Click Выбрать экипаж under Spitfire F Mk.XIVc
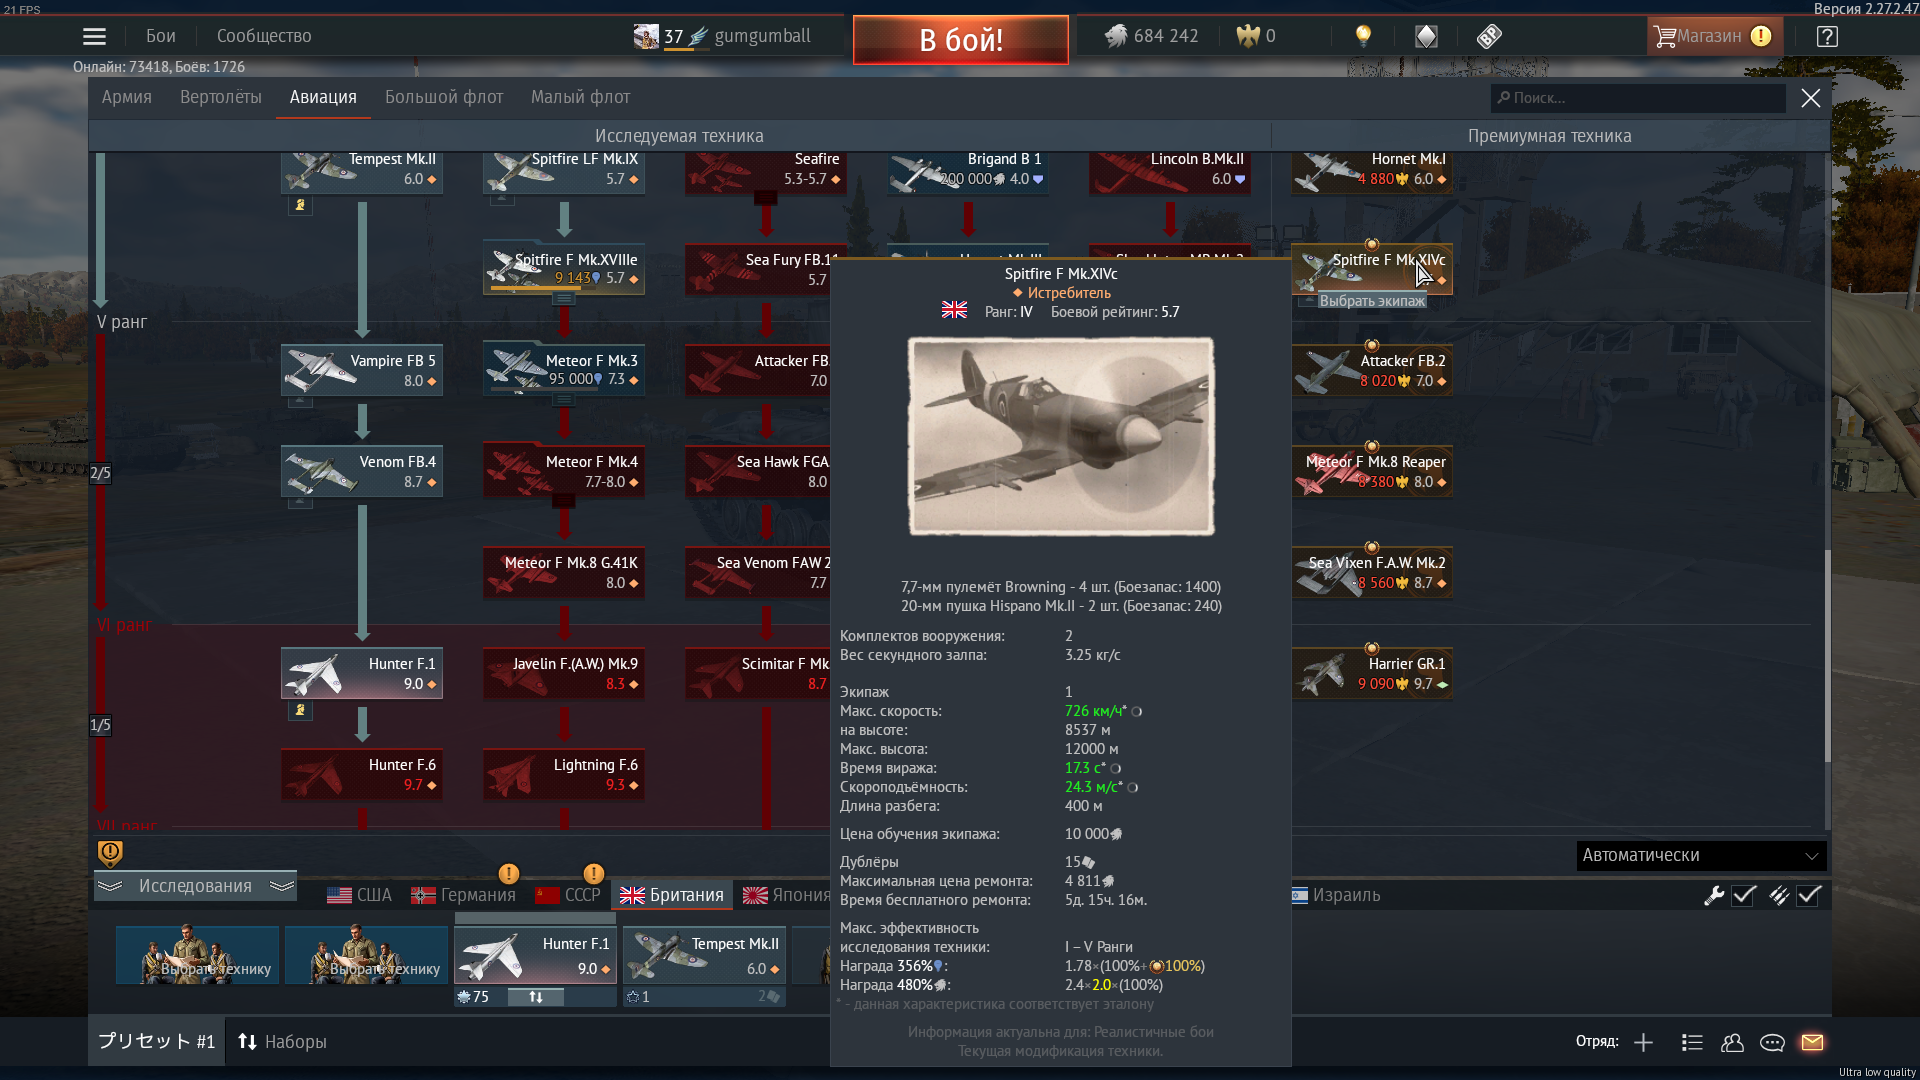The image size is (1920, 1080). [1372, 301]
